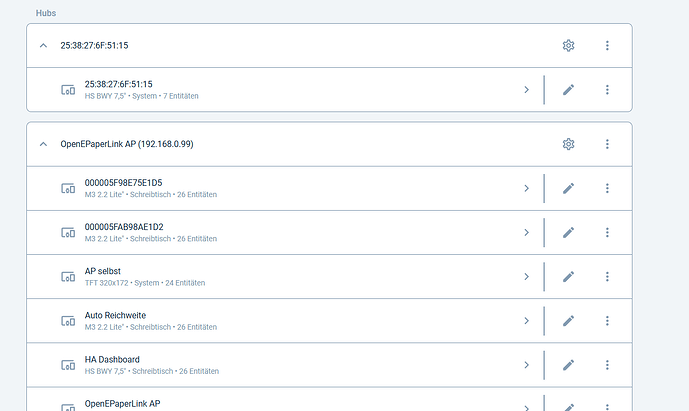This screenshot has width=689, height=411.
Task: Click device icon beside Auto Reichweite
Action: click(x=68, y=321)
